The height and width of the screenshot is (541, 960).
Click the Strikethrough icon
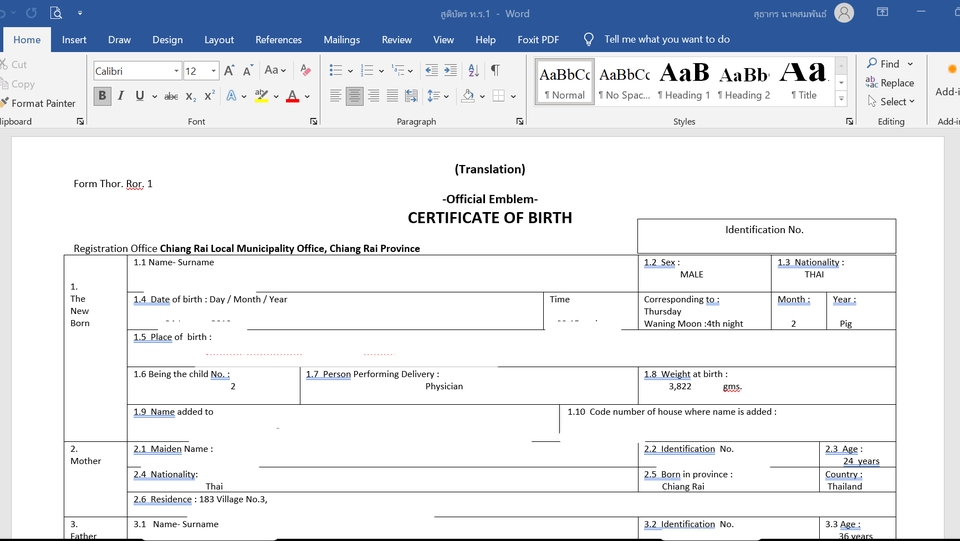(171, 96)
